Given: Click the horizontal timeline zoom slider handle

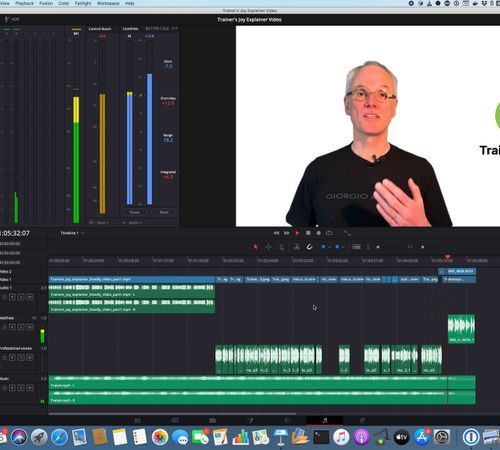Looking at the screenshot, I should pos(422,247).
